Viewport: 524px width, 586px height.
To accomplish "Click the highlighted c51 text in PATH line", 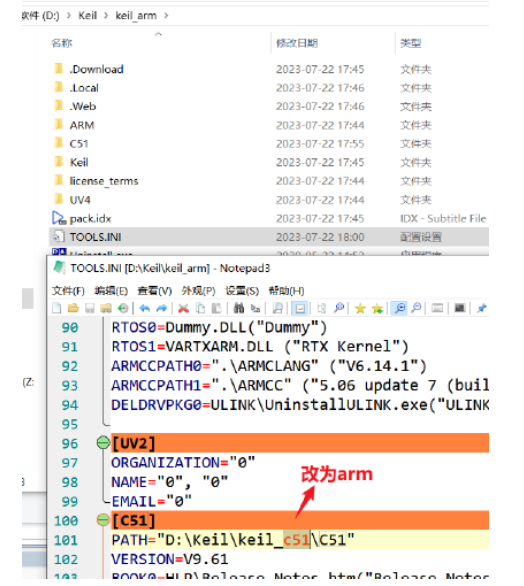I will pos(296,540).
